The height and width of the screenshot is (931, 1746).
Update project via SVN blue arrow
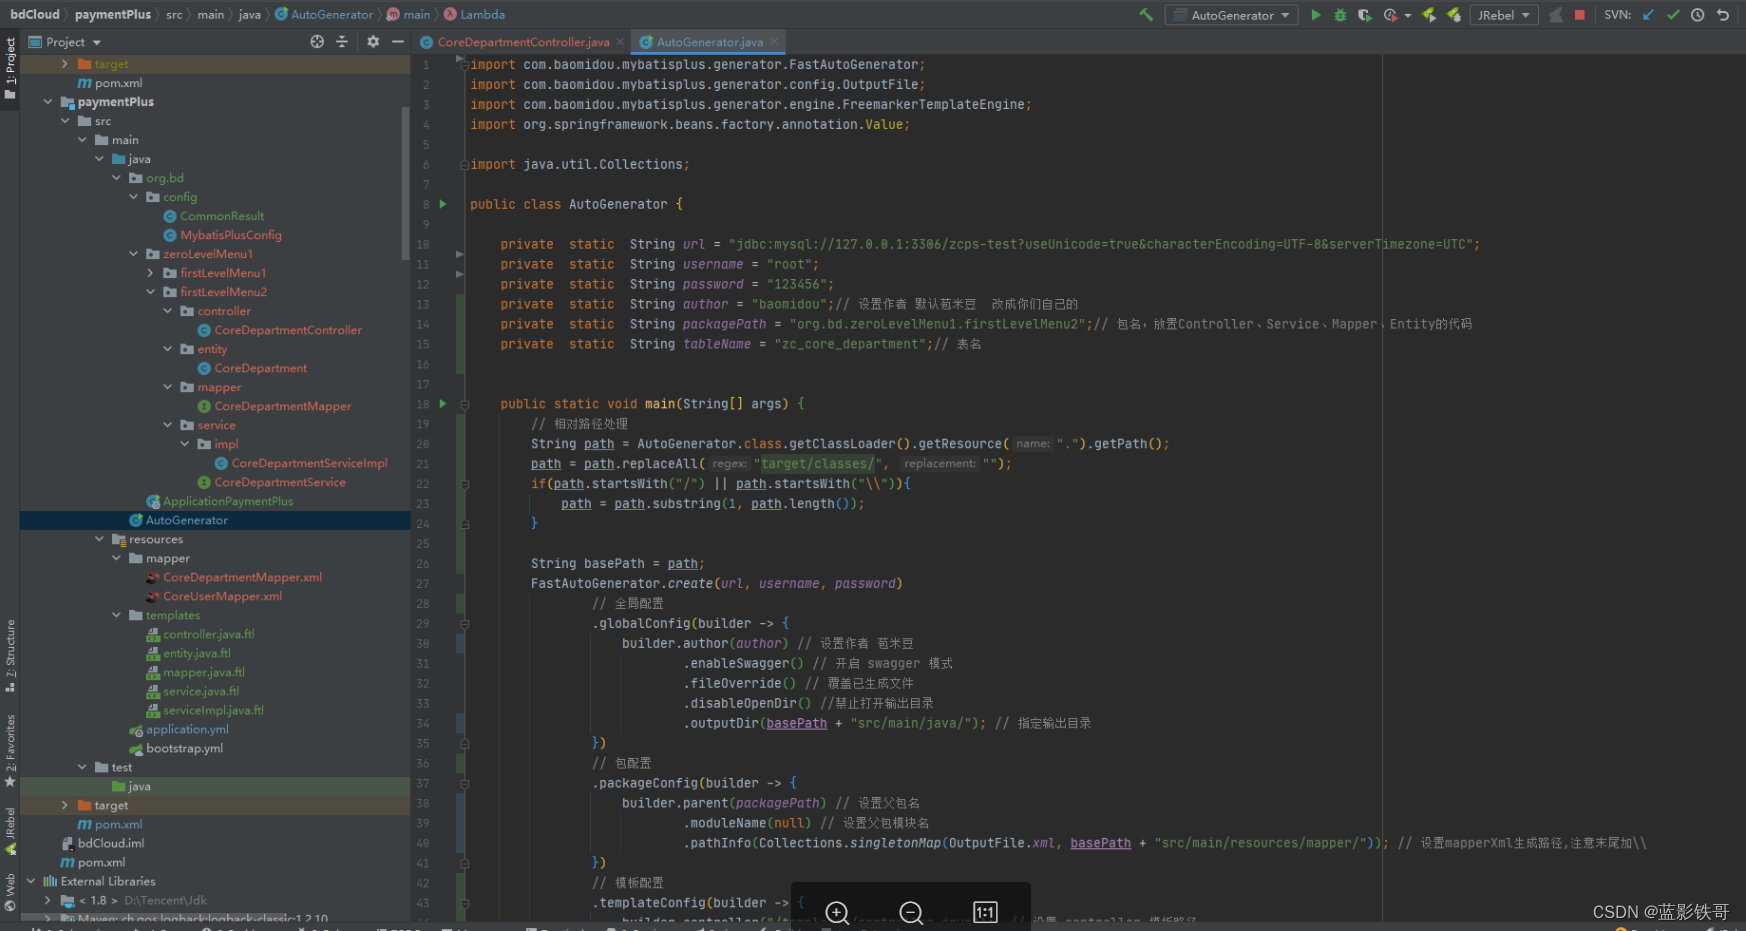coord(1648,15)
